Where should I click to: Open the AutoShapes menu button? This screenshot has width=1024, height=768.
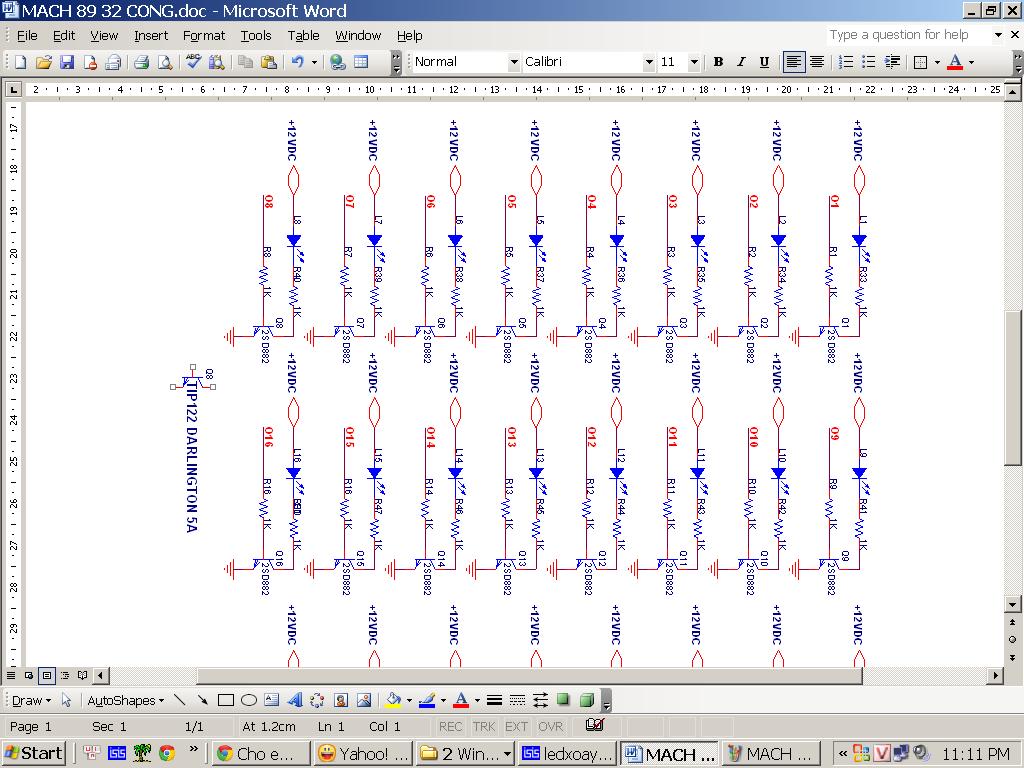(124, 700)
